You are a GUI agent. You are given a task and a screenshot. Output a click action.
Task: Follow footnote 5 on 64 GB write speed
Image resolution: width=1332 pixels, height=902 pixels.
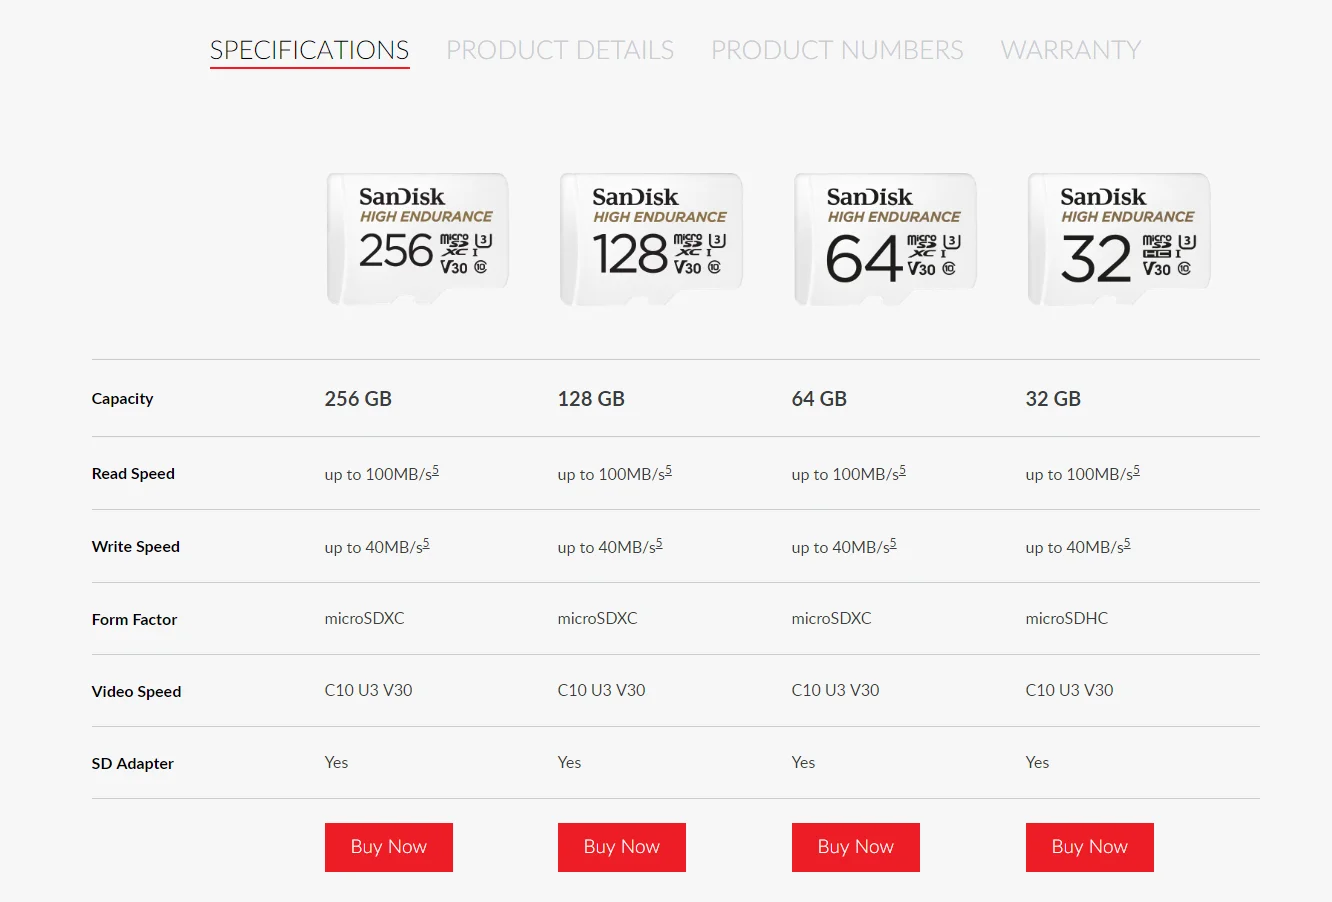click(893, 543)
